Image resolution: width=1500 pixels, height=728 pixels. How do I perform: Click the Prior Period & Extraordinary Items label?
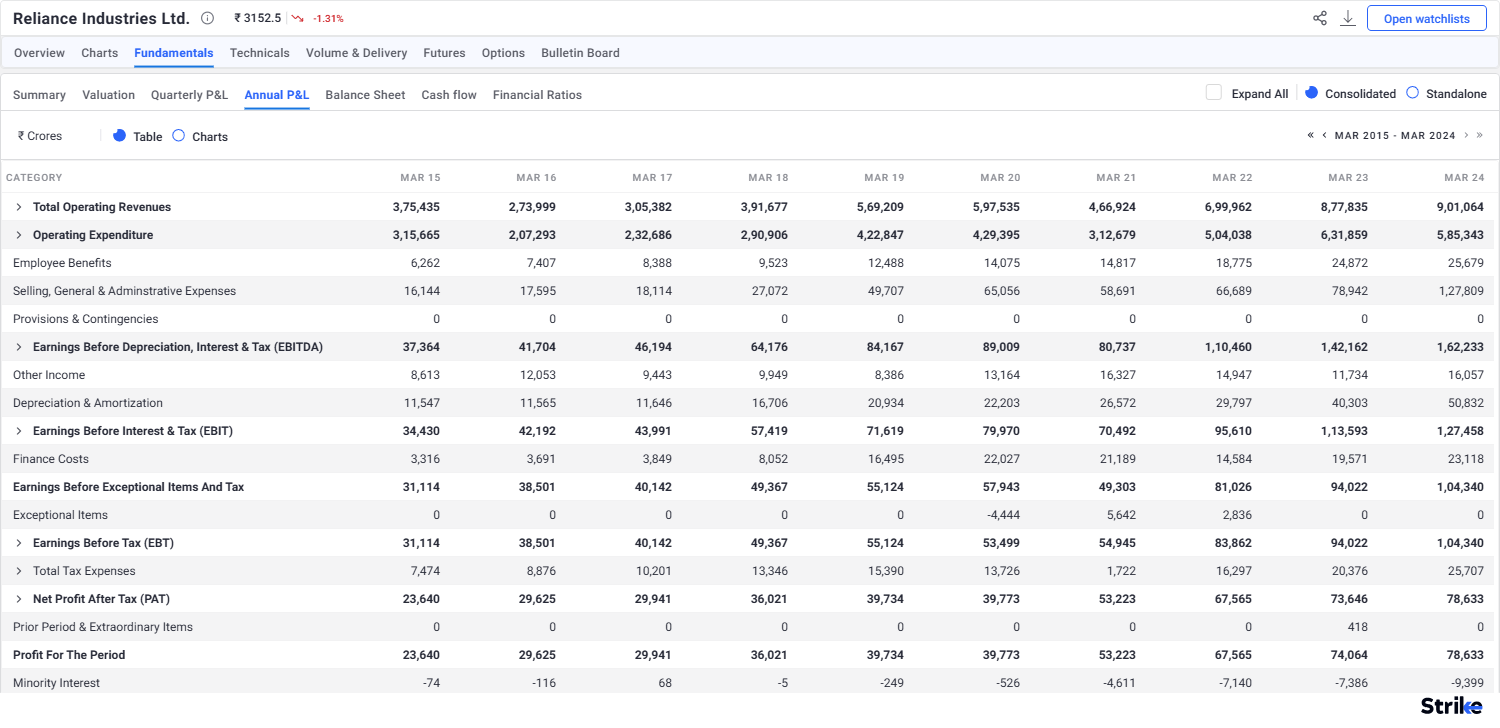(x=103, y=627)
